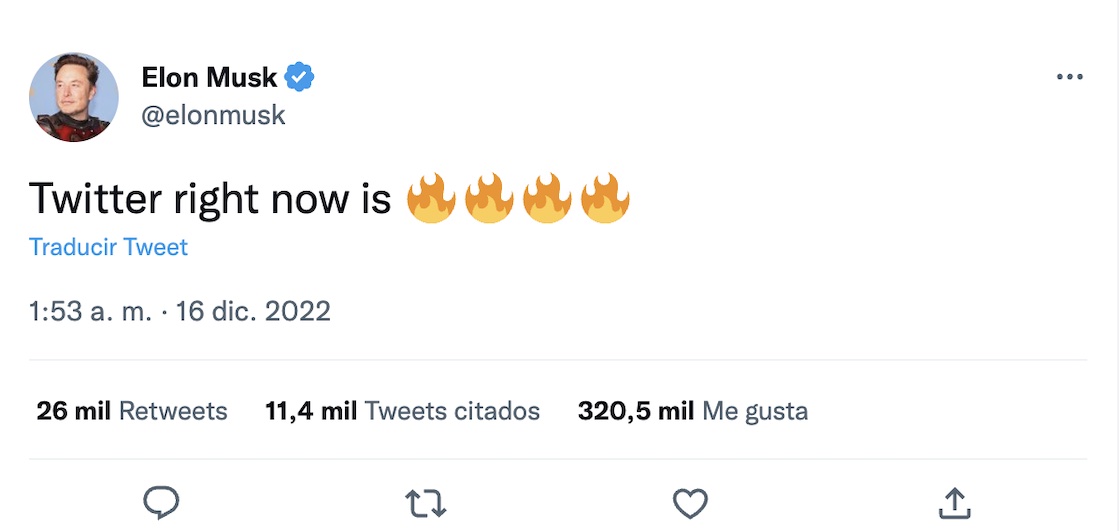Click the third fire emoji in the tweet
This screenshot has height=531, width=1120.
point(547,198)
